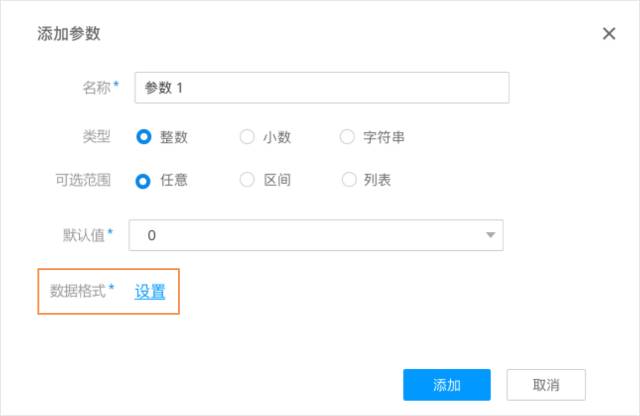The width and height of the screenshot is (640, 416).
Task: Select the 整数 type radio button
Action: click(x=143, y=137)
